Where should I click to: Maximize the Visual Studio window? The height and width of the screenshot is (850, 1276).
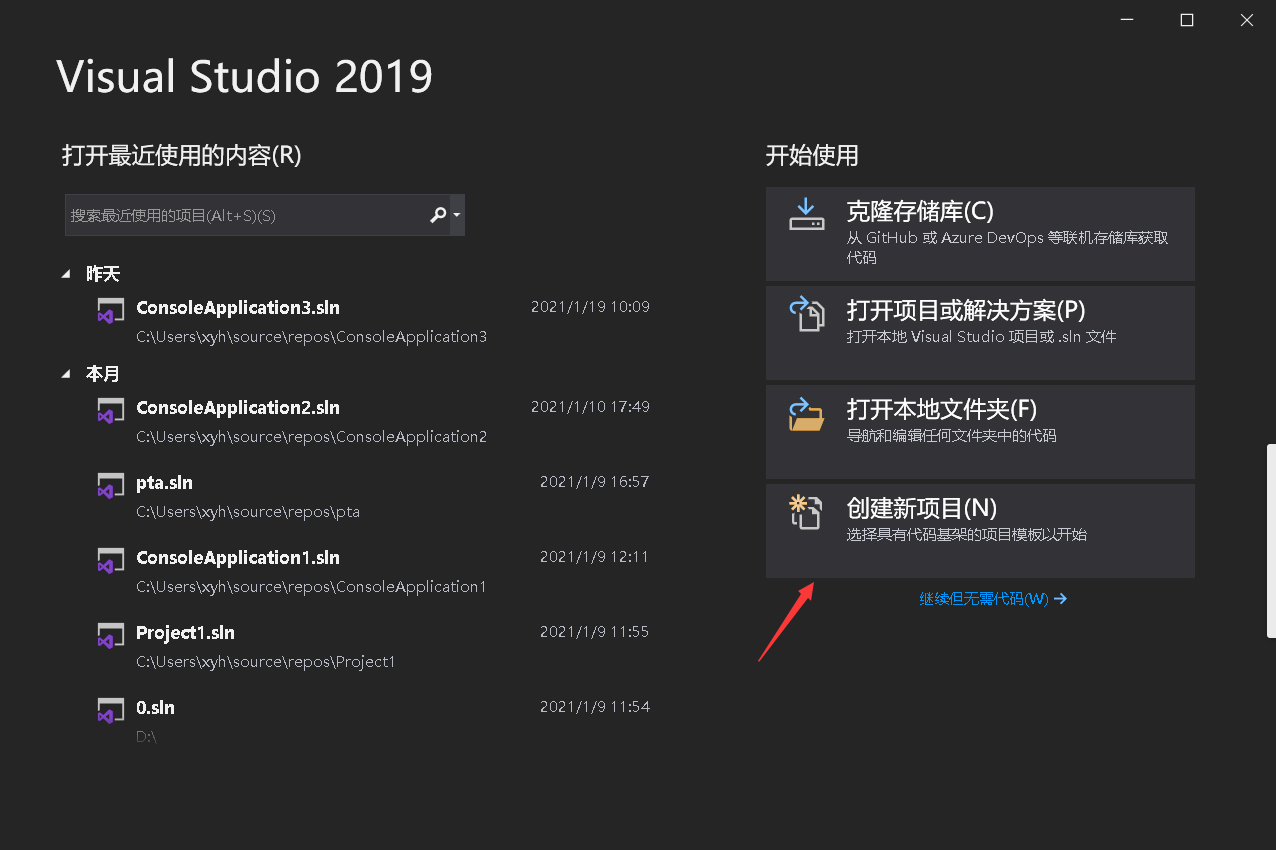click(x=1187, y=20)
